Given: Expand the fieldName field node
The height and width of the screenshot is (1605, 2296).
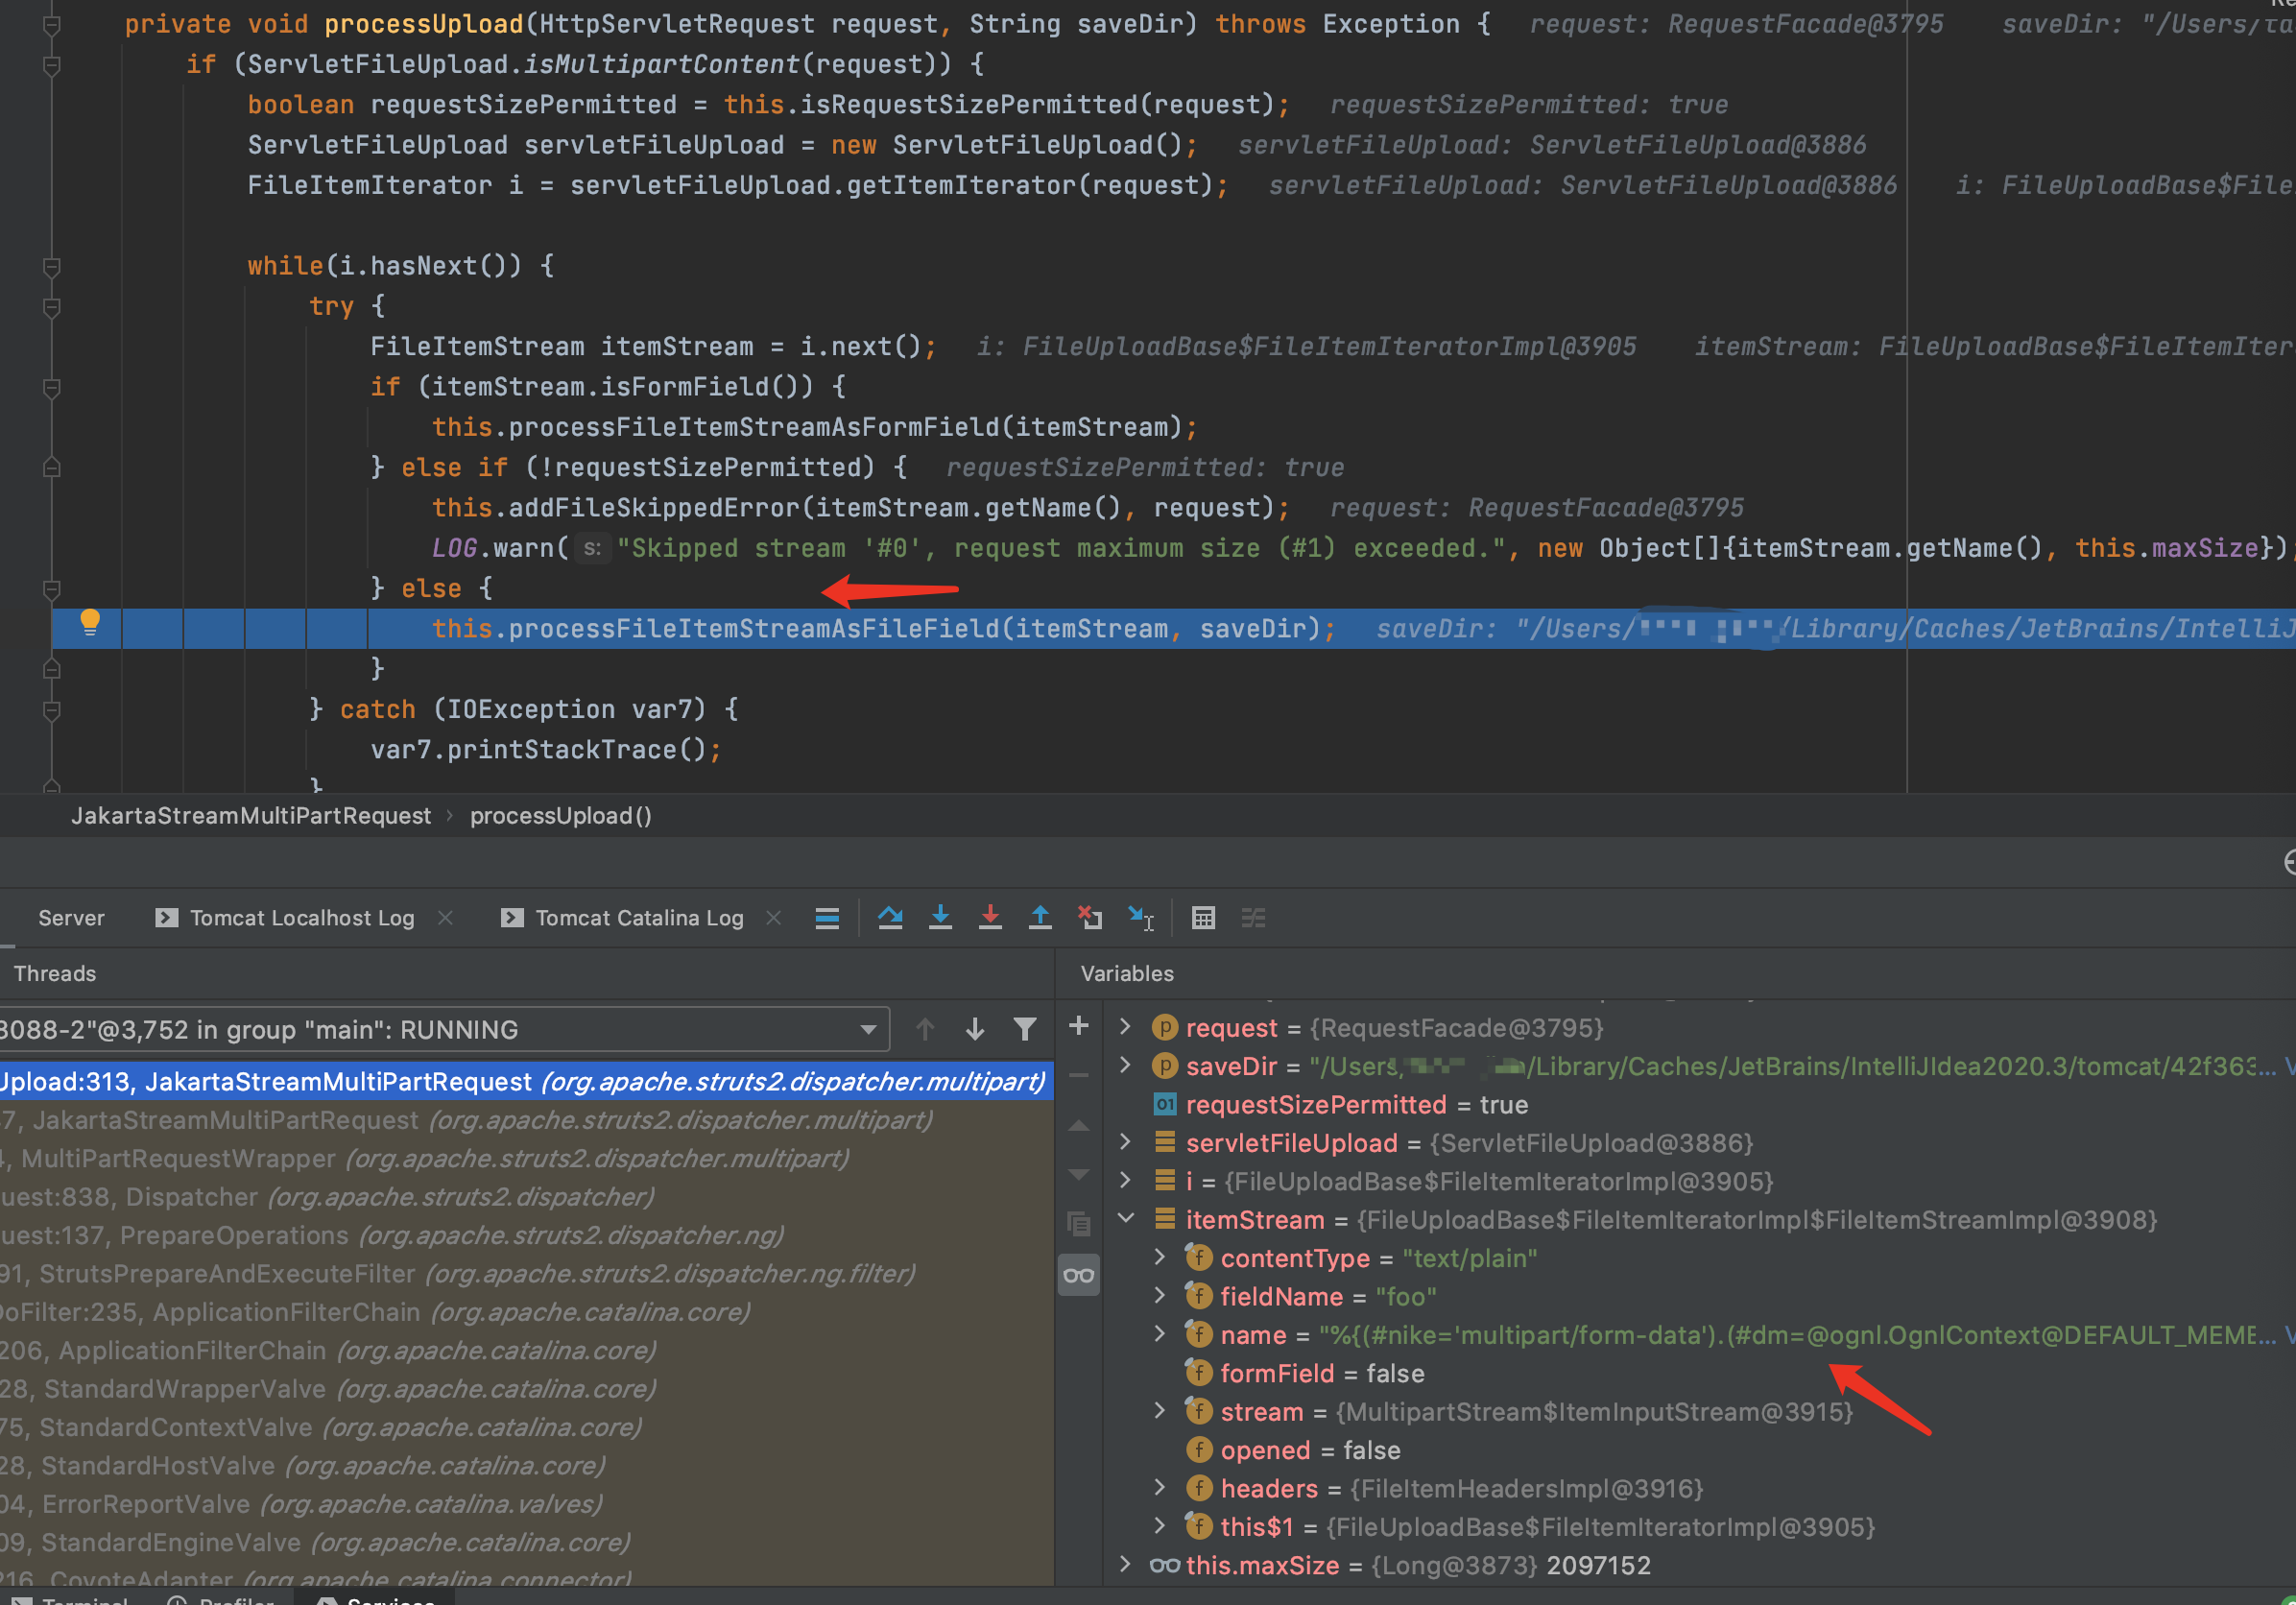Looking at the screenshot, I should (1159, 1295).
